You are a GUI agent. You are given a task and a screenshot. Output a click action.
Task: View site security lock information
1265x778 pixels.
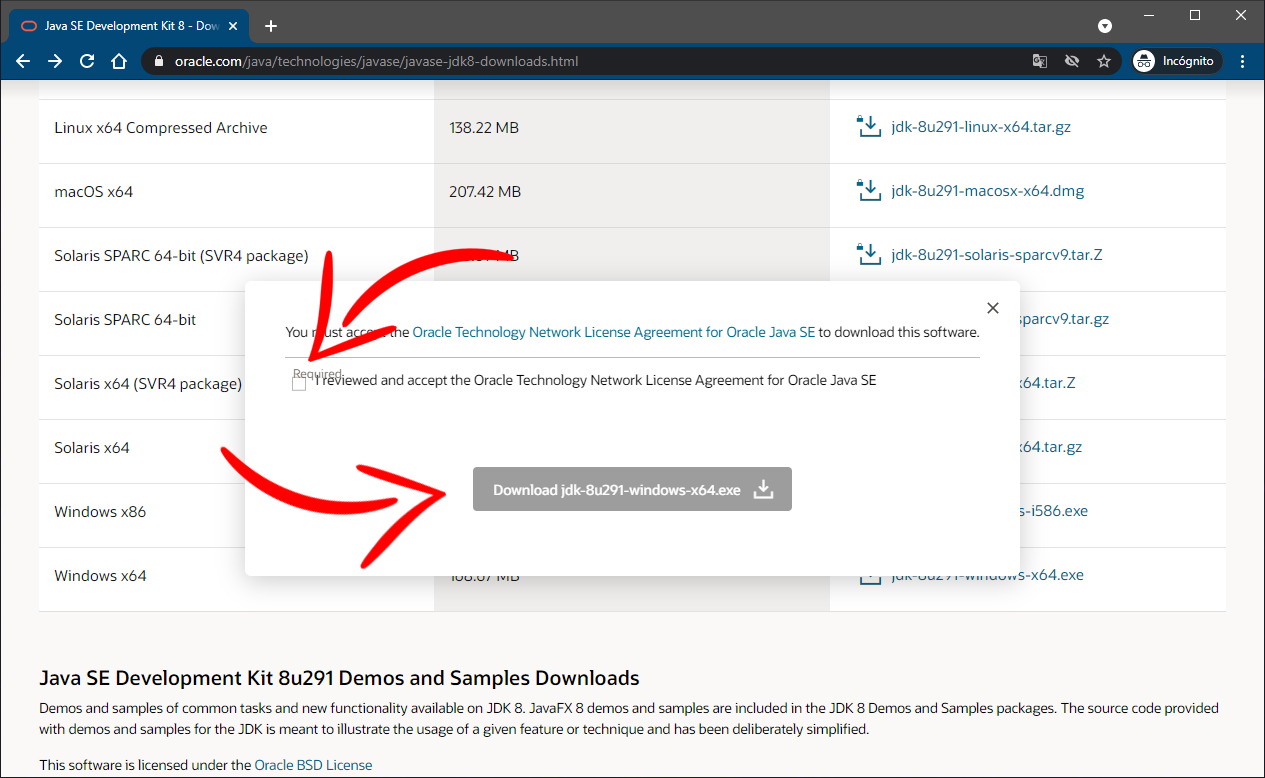coord(159,61)
